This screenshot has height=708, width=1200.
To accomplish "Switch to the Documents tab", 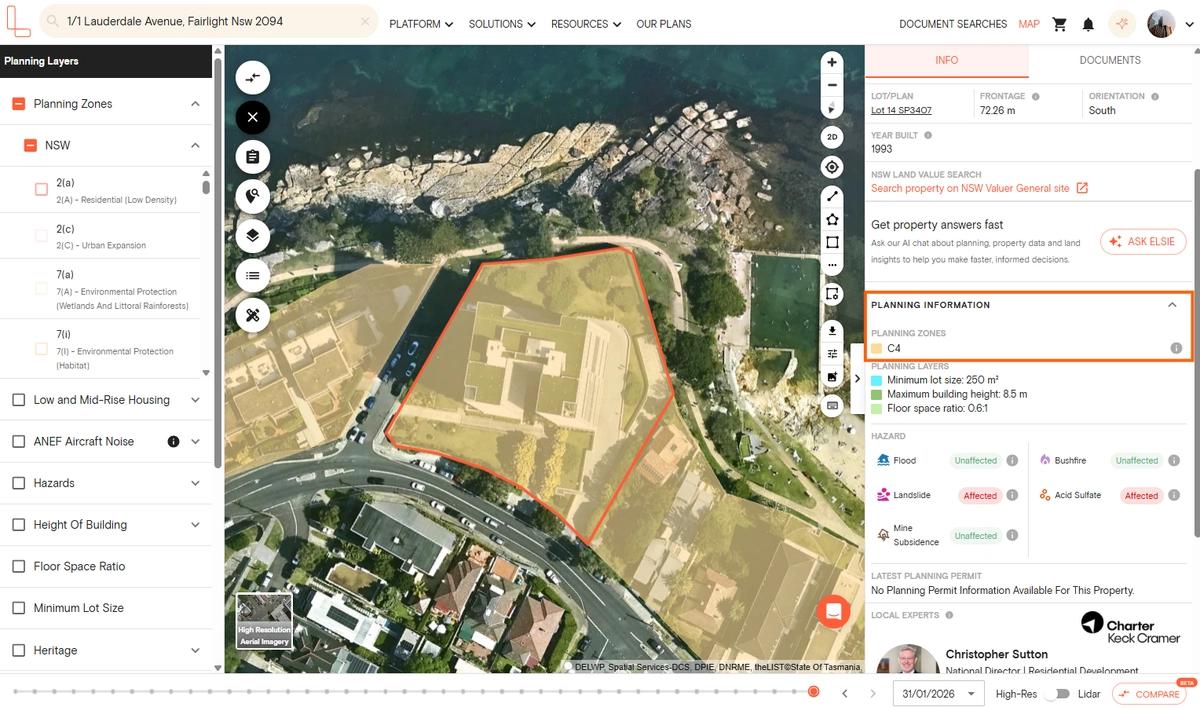I will (1110, 60).
